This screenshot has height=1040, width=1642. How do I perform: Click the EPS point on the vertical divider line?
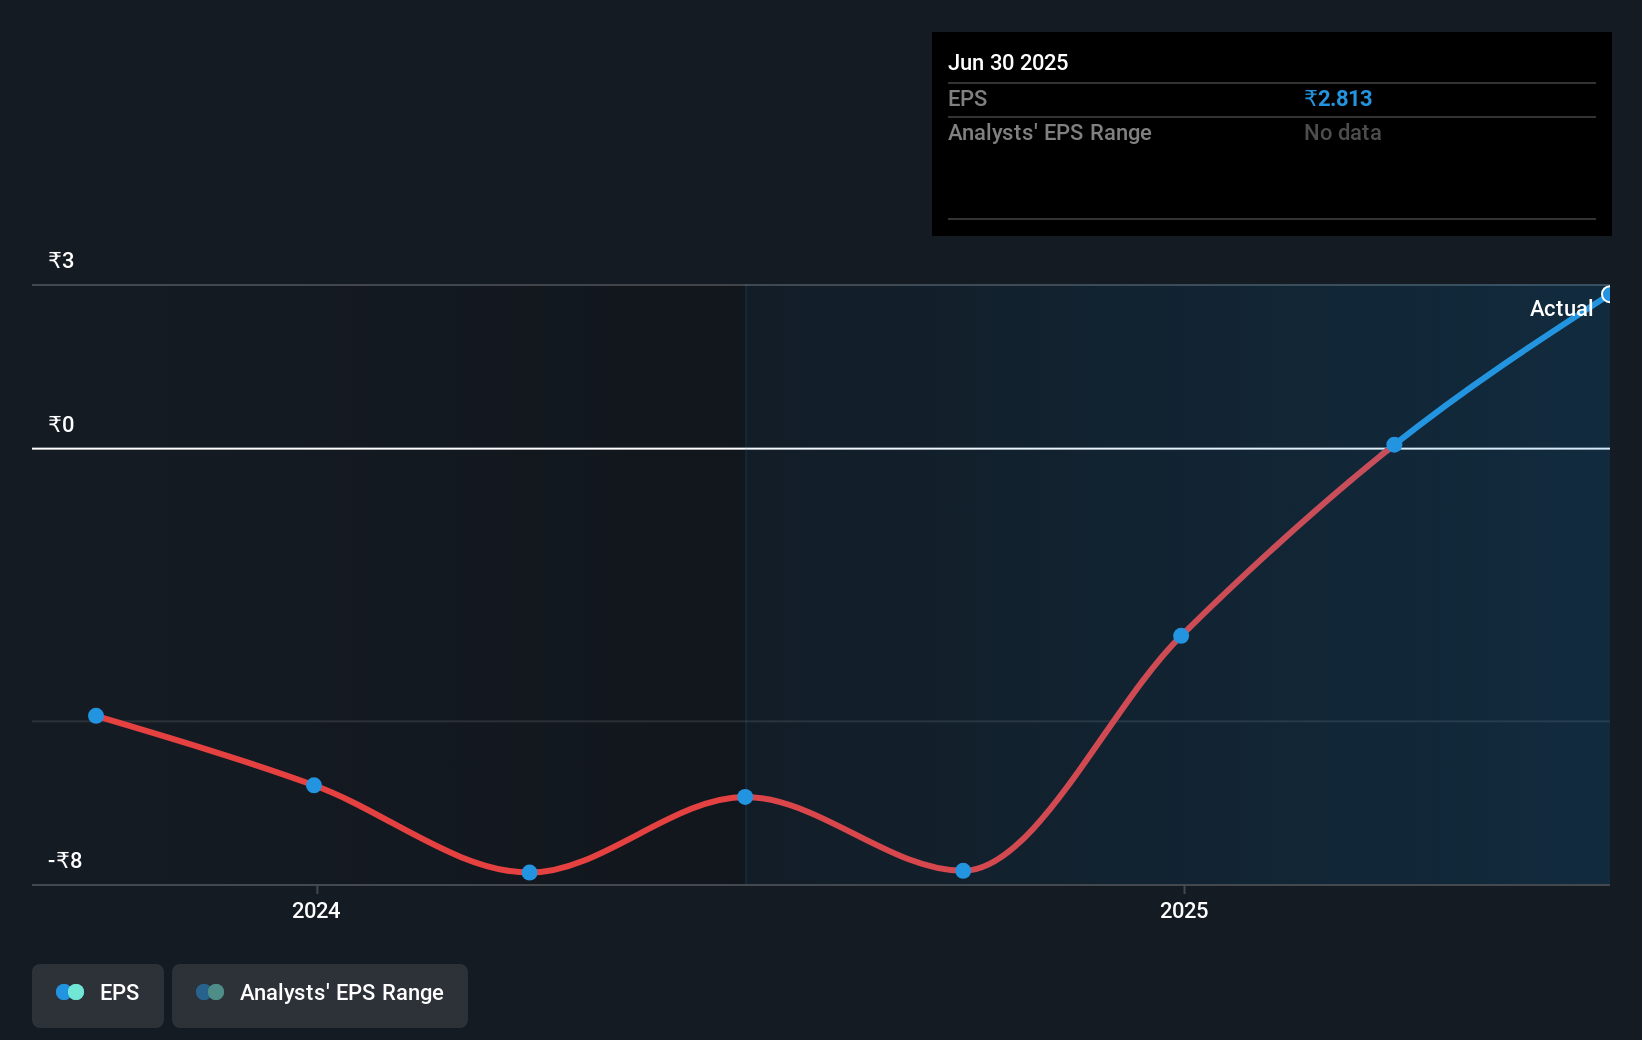(x=745, y=797)
